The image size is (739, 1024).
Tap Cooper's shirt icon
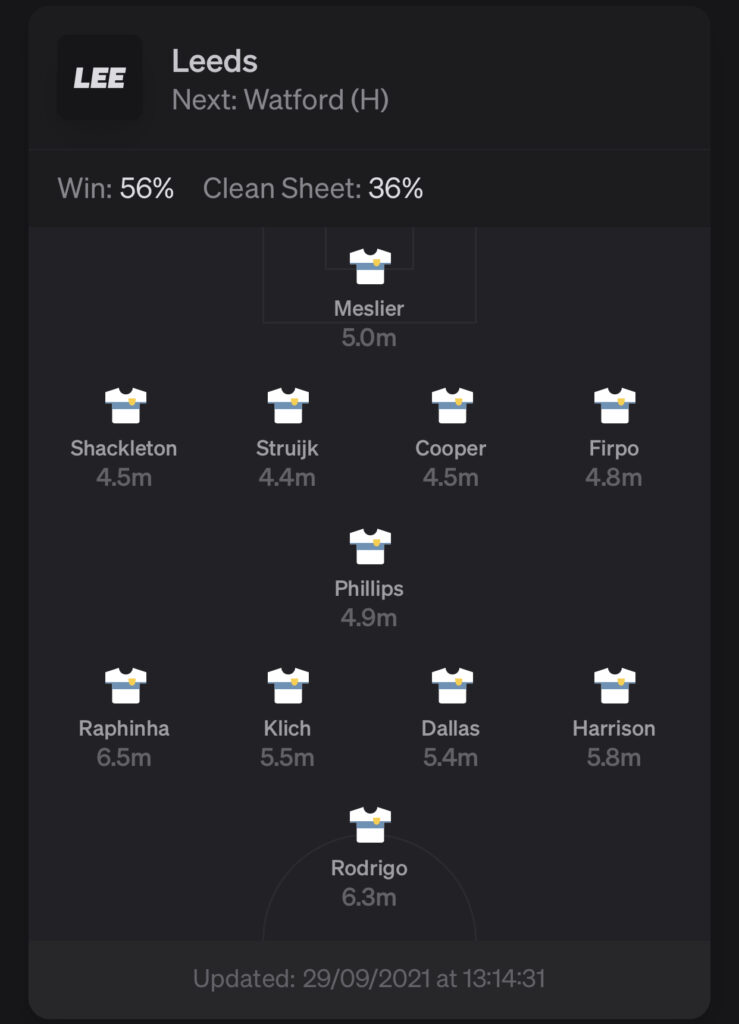pos(452,406)
